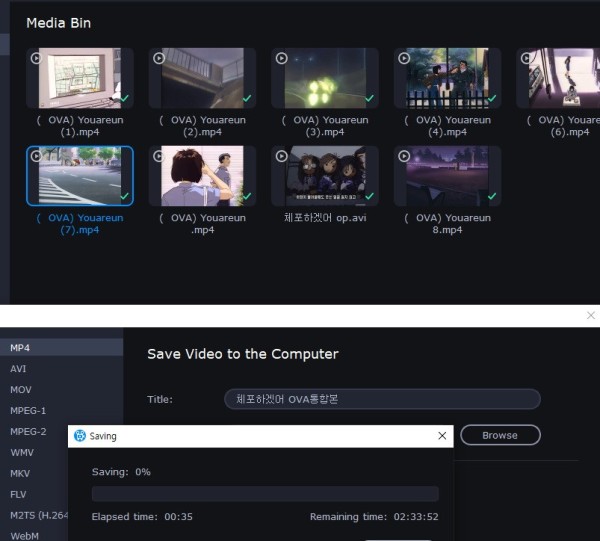The width and height of the screenshot is (600, 541).
Task: Click green checkmark on Youareun (4).mp4
Action: (x=492, y=98)
